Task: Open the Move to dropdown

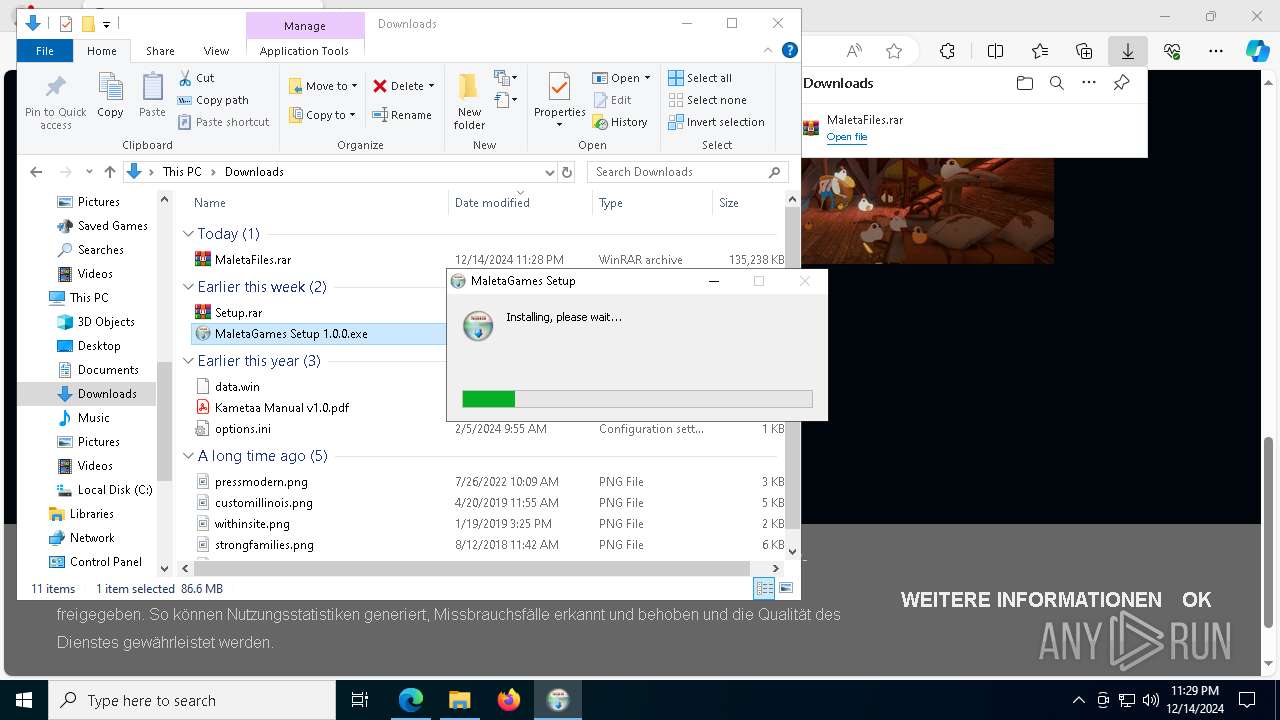Action: (x=323, y=86)
